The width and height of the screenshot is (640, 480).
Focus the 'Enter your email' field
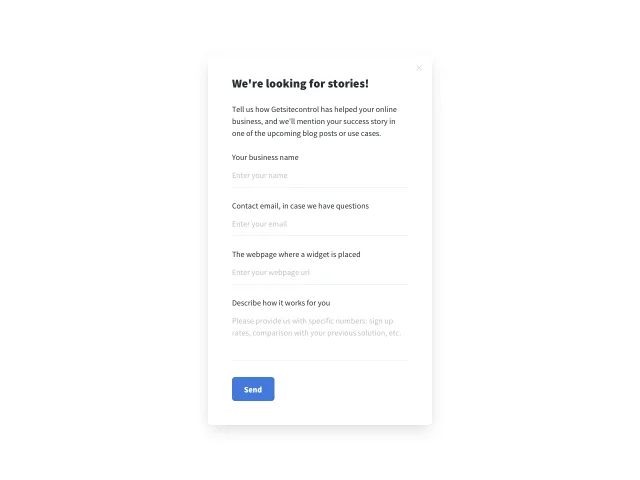click(320, 224)
